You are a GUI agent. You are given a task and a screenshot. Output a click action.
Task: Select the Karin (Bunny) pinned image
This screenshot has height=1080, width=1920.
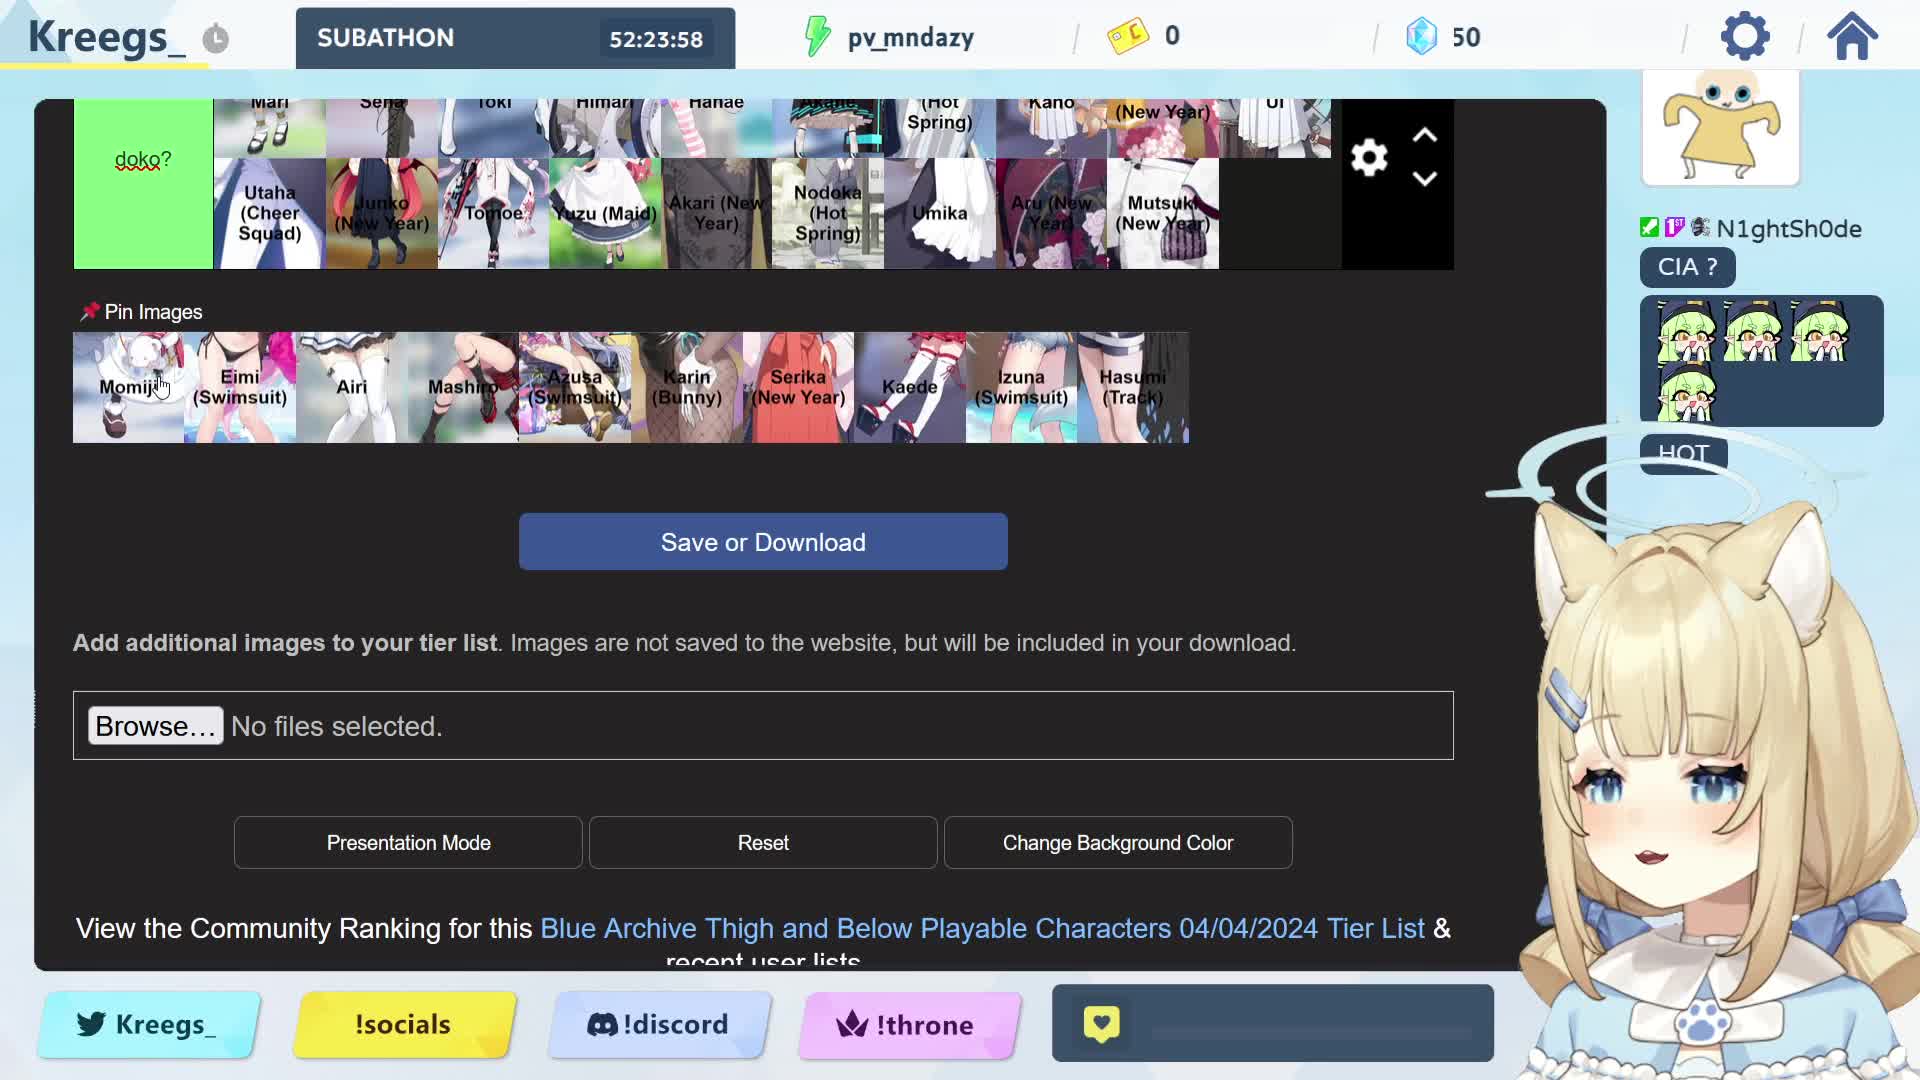point(687,388)
